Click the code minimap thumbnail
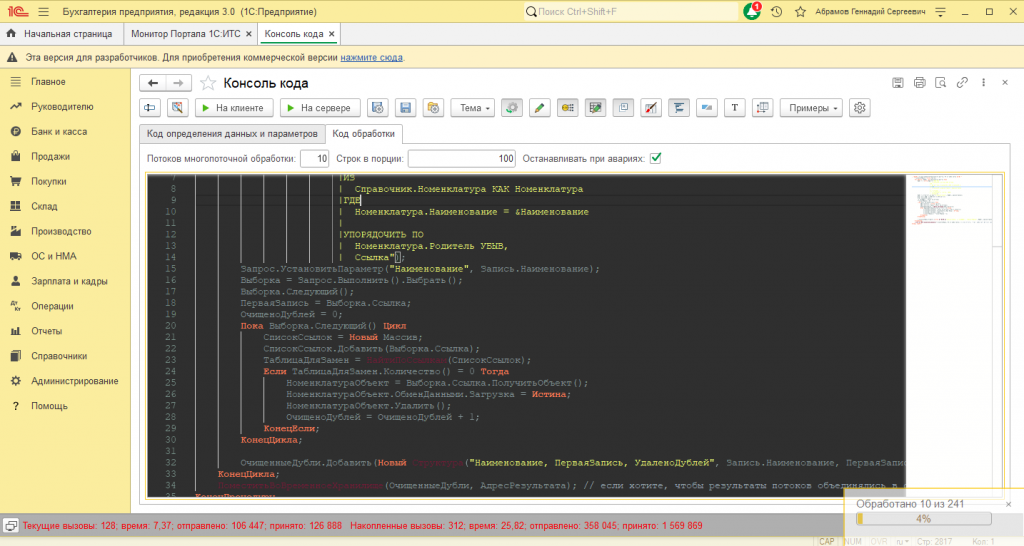Image resolution: width=1024 pixels, height=546 pixels. point(953,201)
